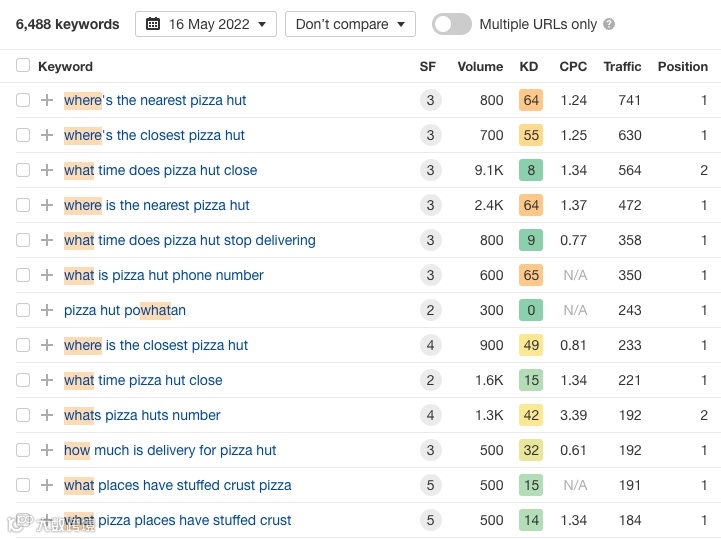Click the help icon beside Multiple URLs only
Viewport: 721px width, 539px height.
pyautogui.click(x=610, y=24)
